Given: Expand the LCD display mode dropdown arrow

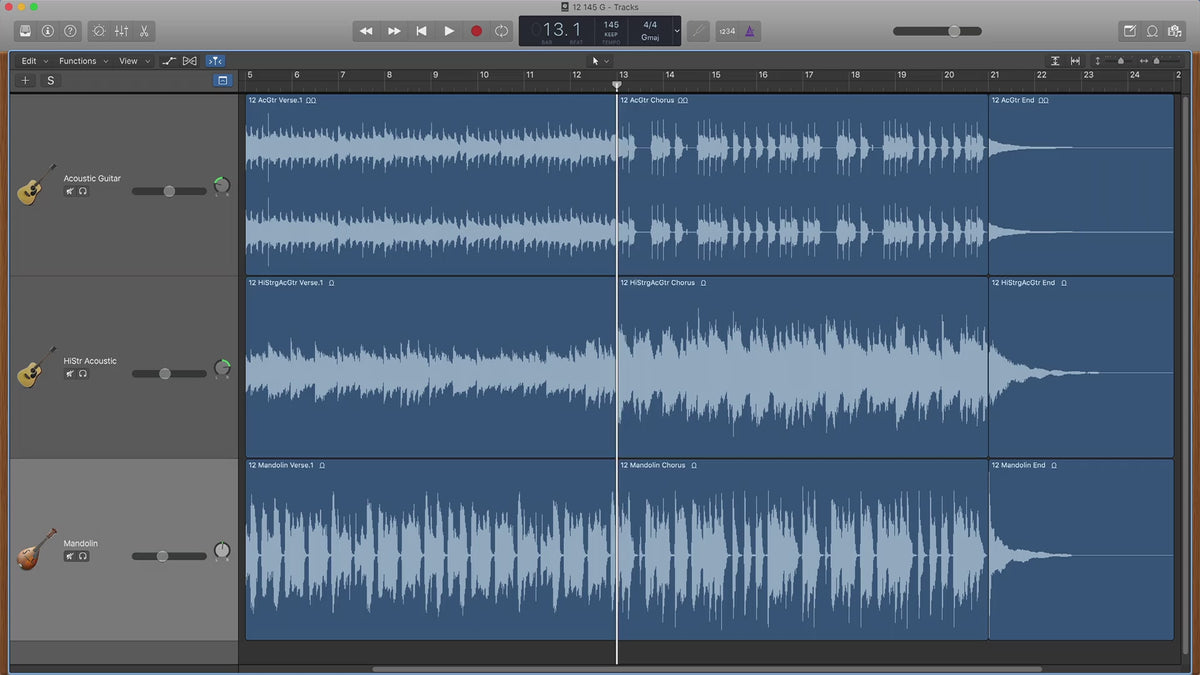Looking at the screenshot, I should [x=677, y=31].
